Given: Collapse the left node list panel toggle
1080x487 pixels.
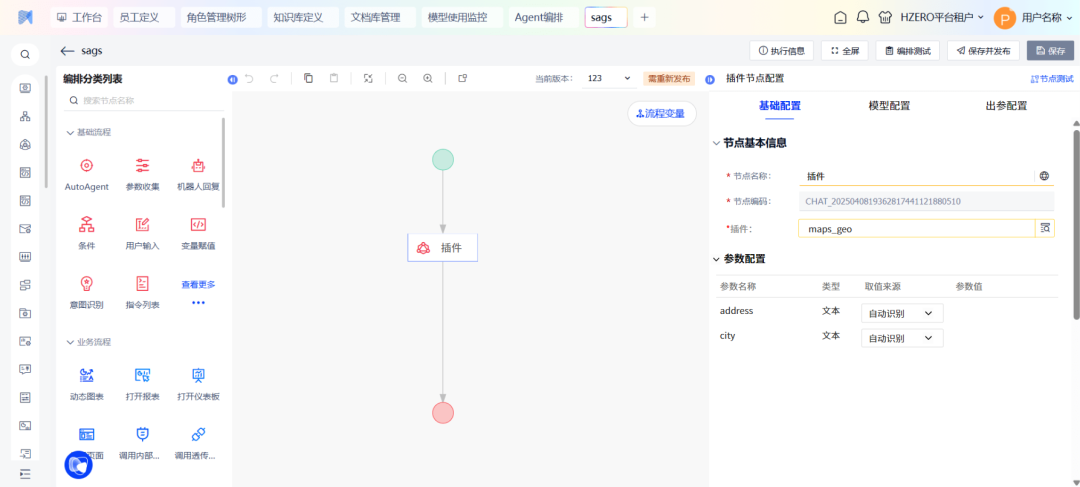Looking at the screenshot, I should [x=232, y=79].
